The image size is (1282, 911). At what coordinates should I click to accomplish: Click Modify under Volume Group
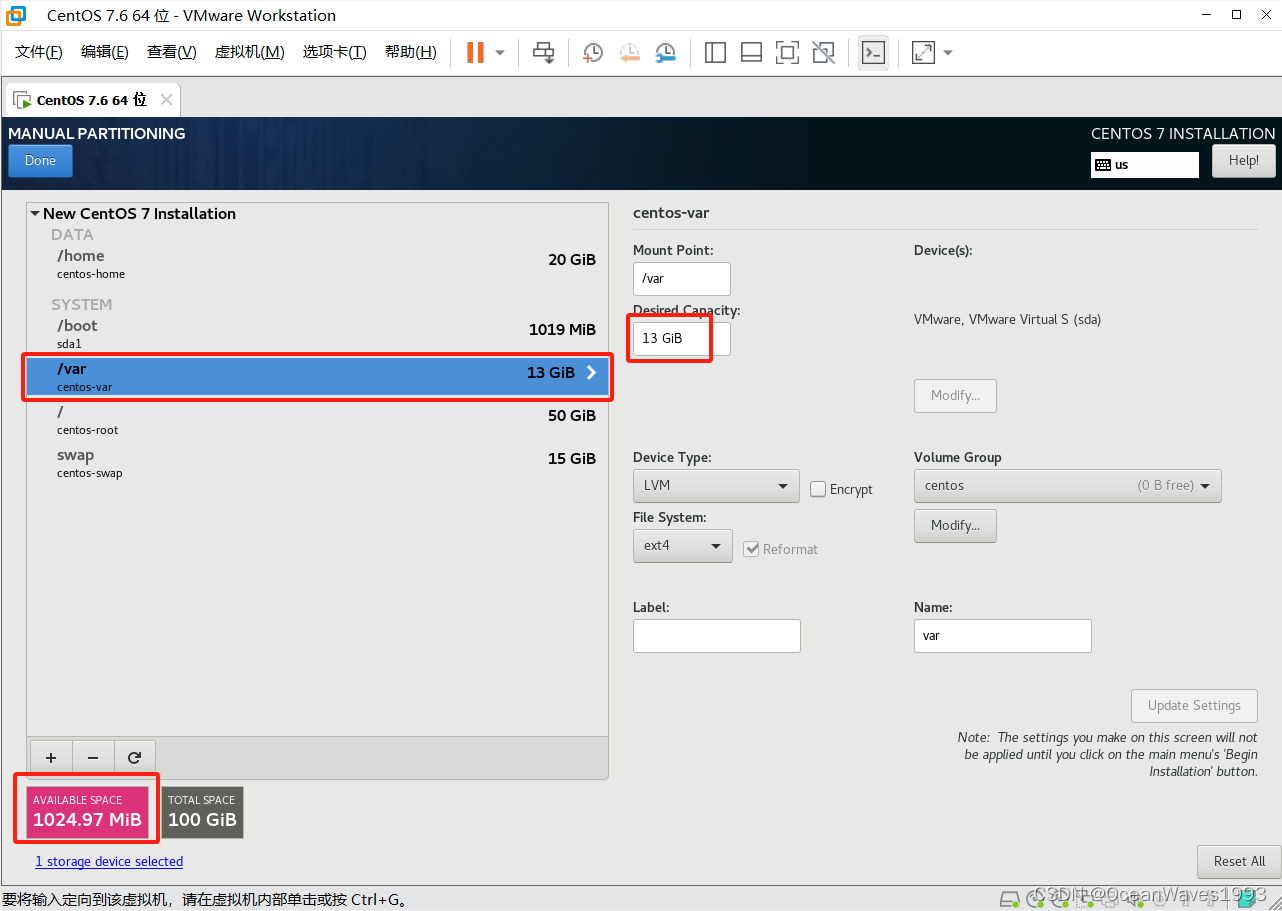955,526
